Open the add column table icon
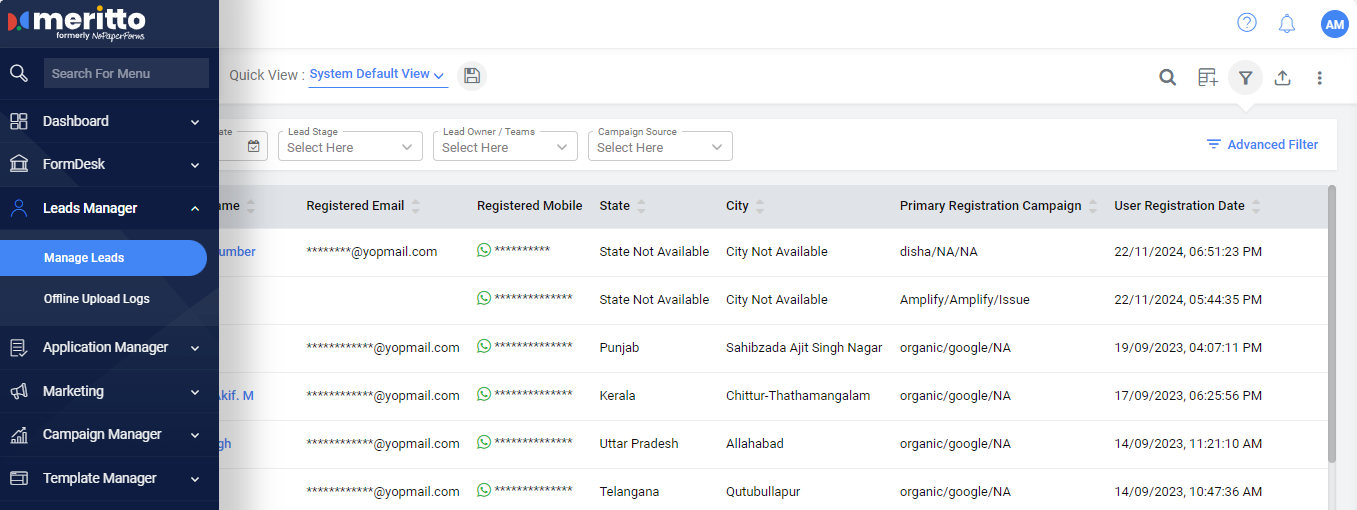This screenshot has width=1357, height=510. pos(1208,77)
